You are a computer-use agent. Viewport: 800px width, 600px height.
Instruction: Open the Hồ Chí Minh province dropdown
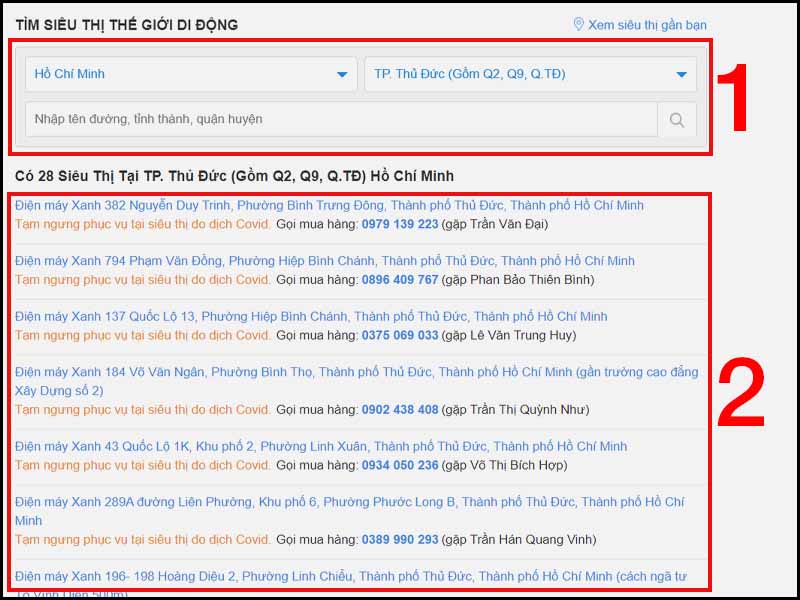coord(191,74)
